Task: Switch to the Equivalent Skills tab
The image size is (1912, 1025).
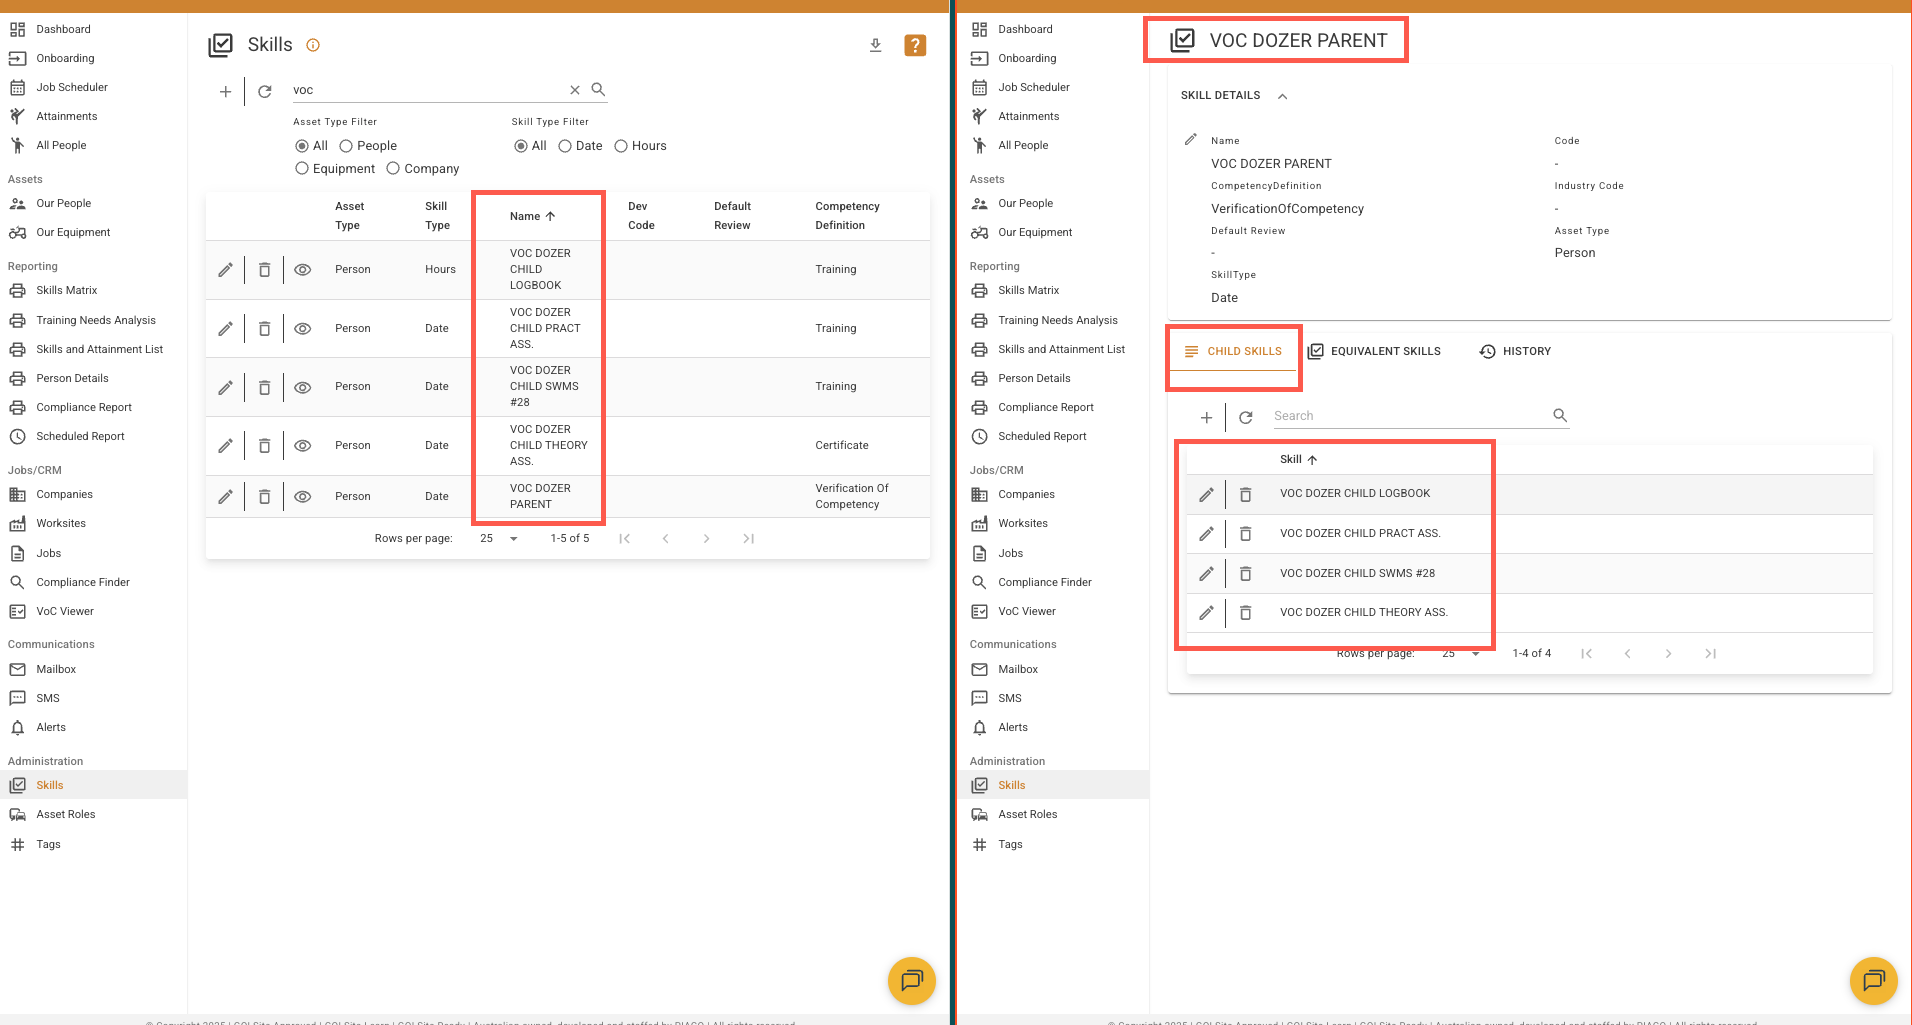Action: 1375,351
